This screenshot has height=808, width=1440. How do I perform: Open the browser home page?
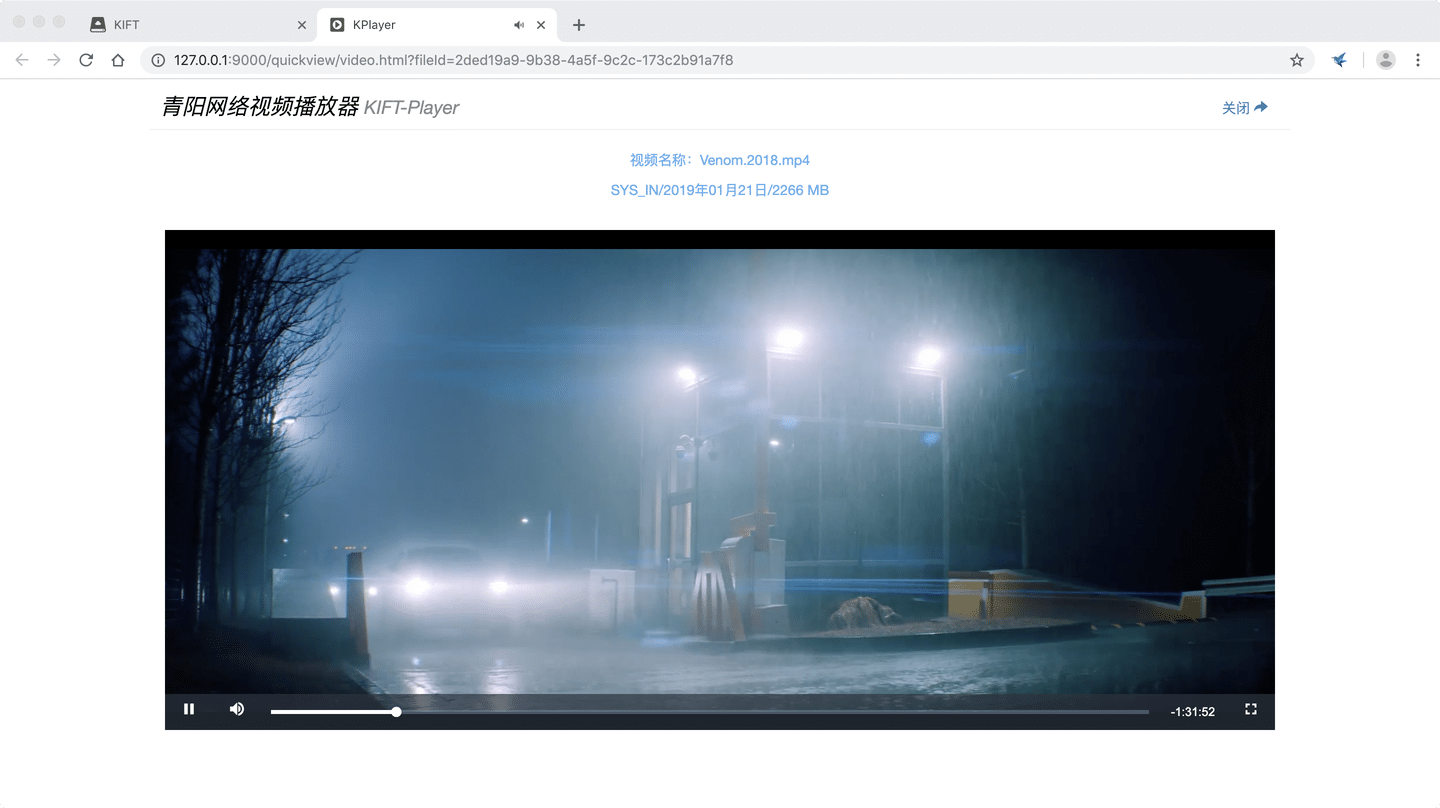[x=118, y=60]
